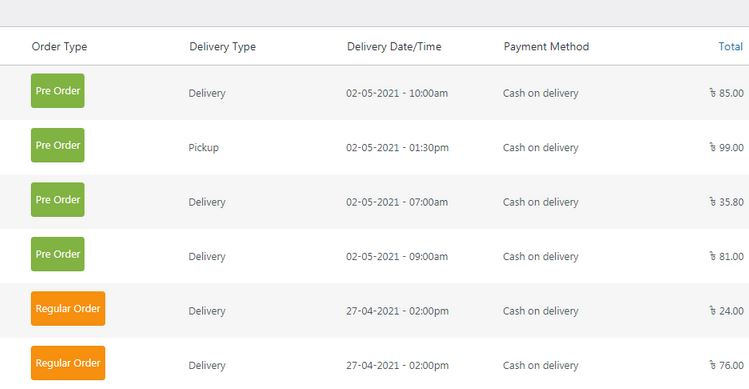The width and height of the screenshot is (749, 389).
Task: Select the Pickup delivery type cell
Action: point(203,148)
